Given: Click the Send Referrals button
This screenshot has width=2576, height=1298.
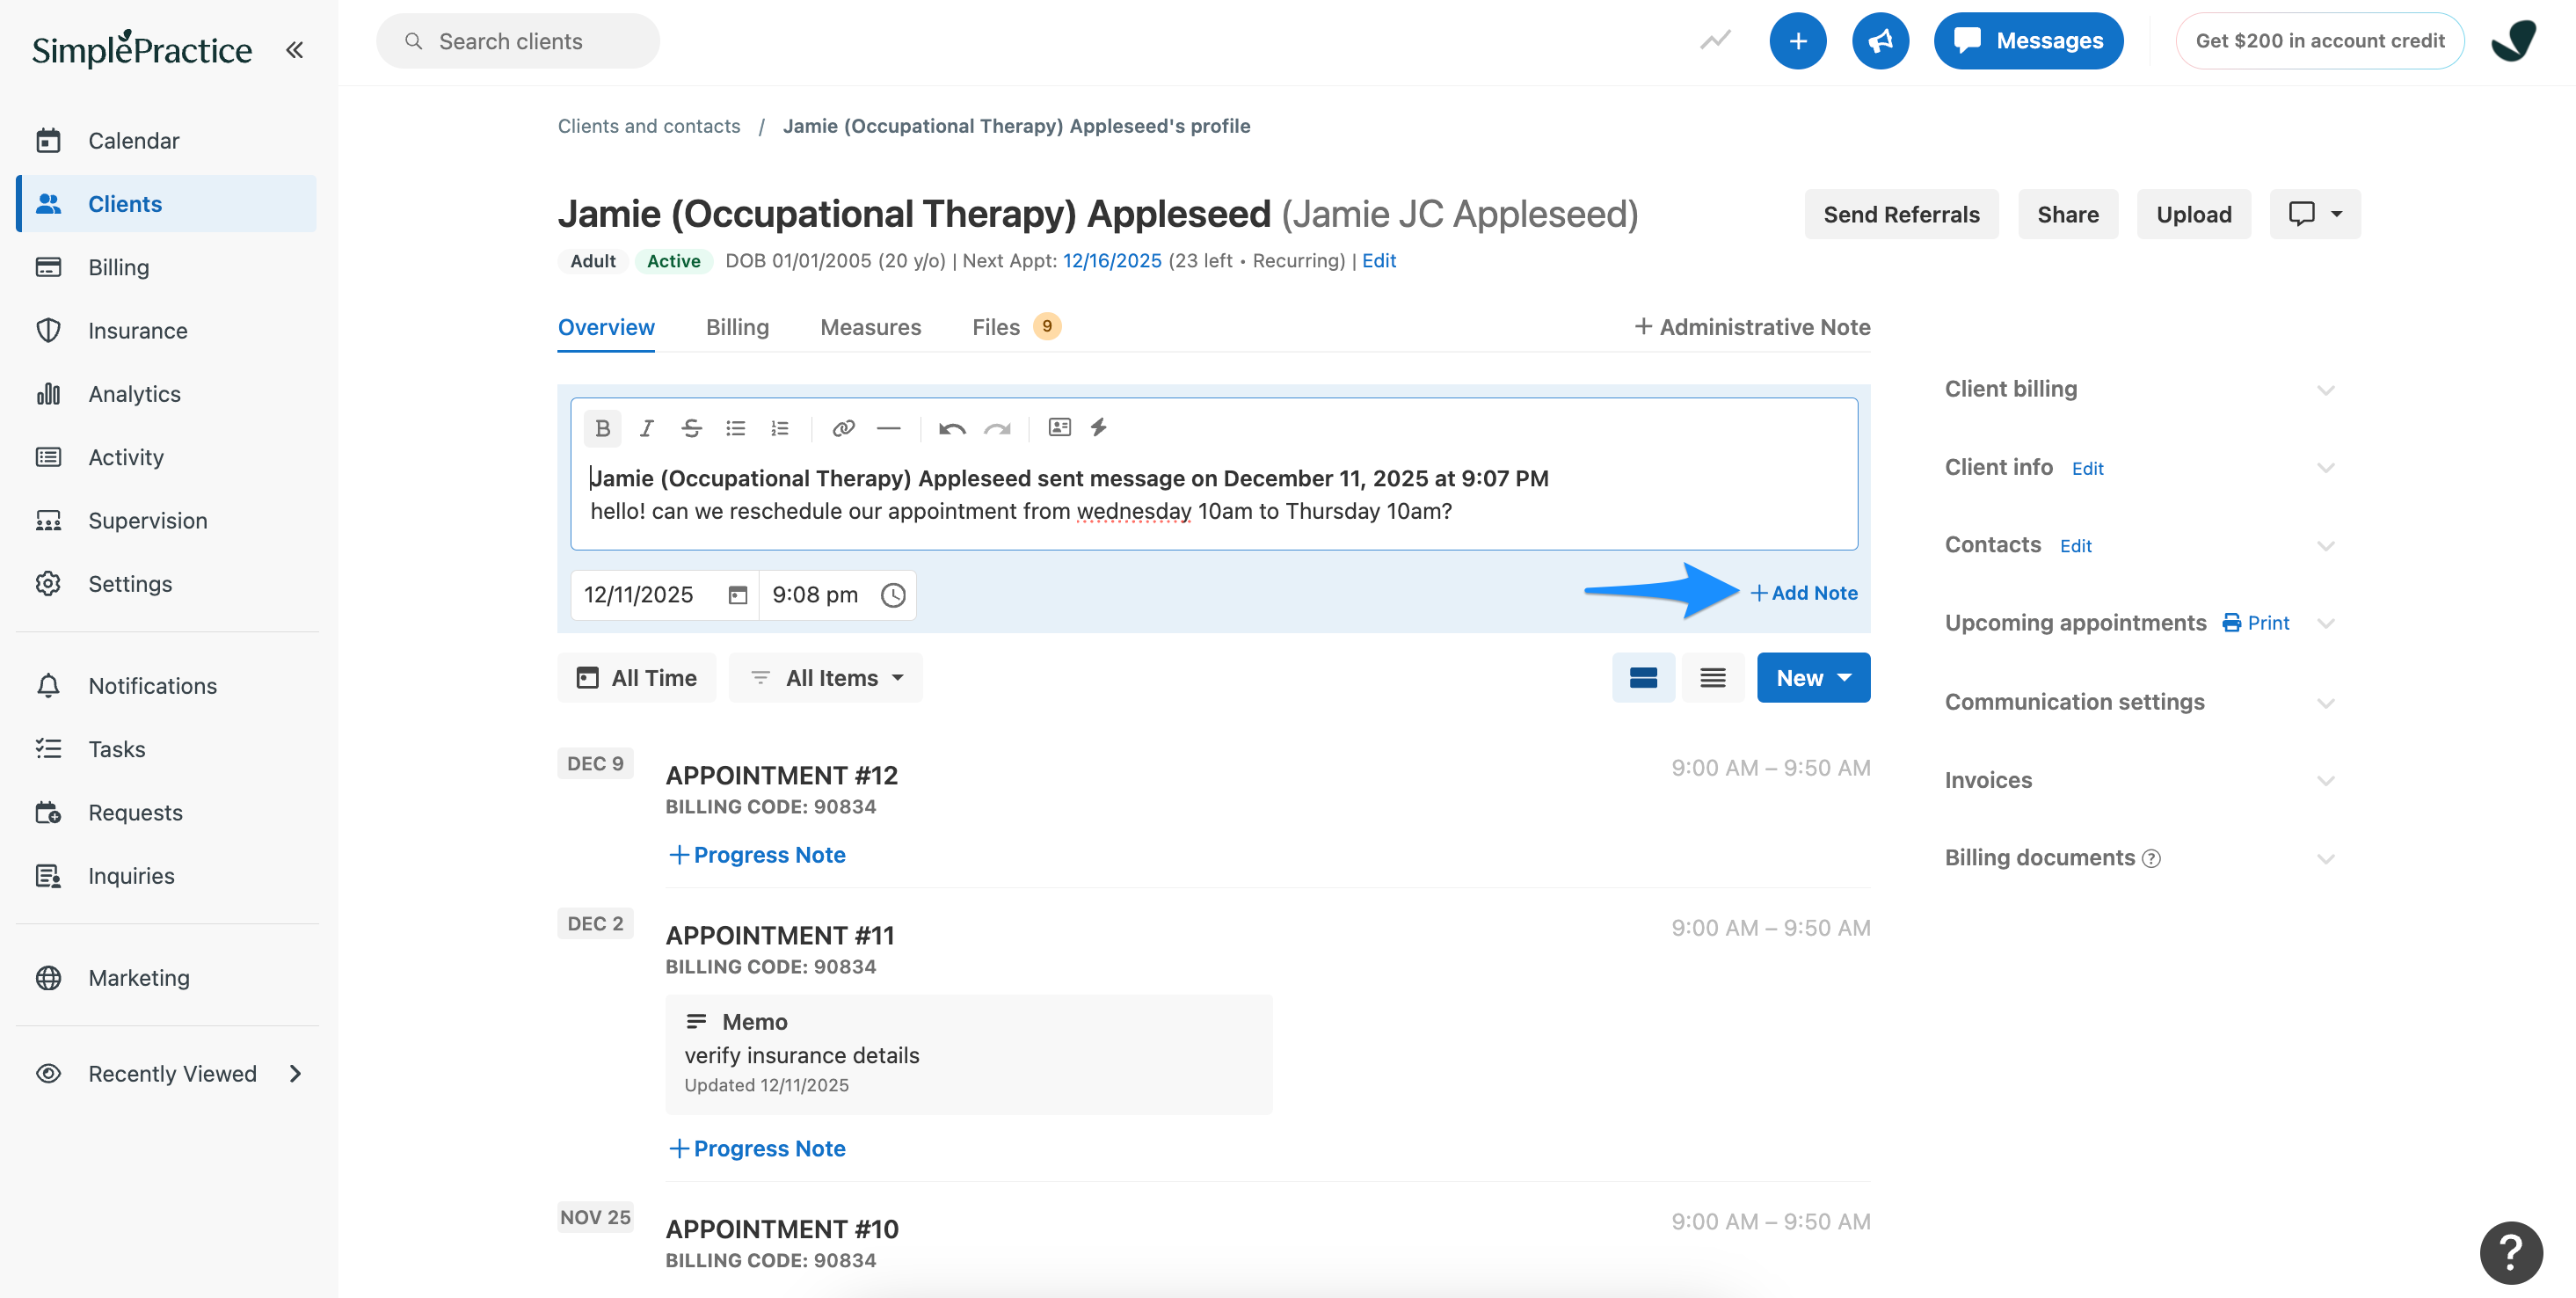Looking at the screenshot, I should click(1901, 214).
